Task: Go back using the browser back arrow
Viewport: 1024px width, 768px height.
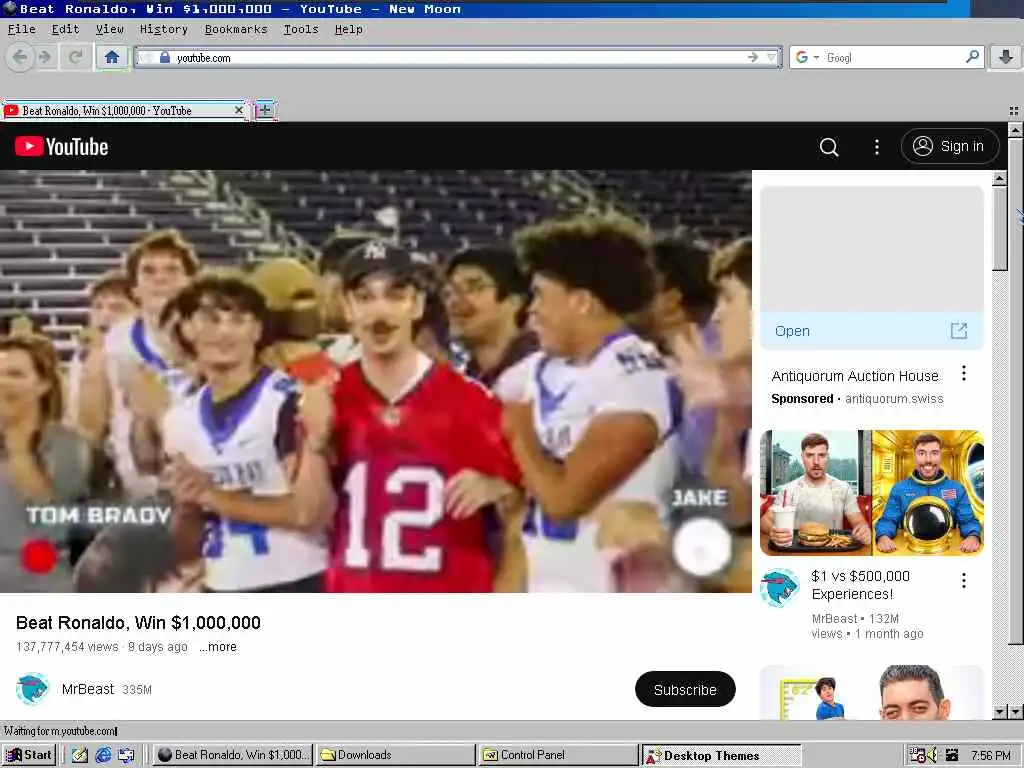Action: pos(20,57)
